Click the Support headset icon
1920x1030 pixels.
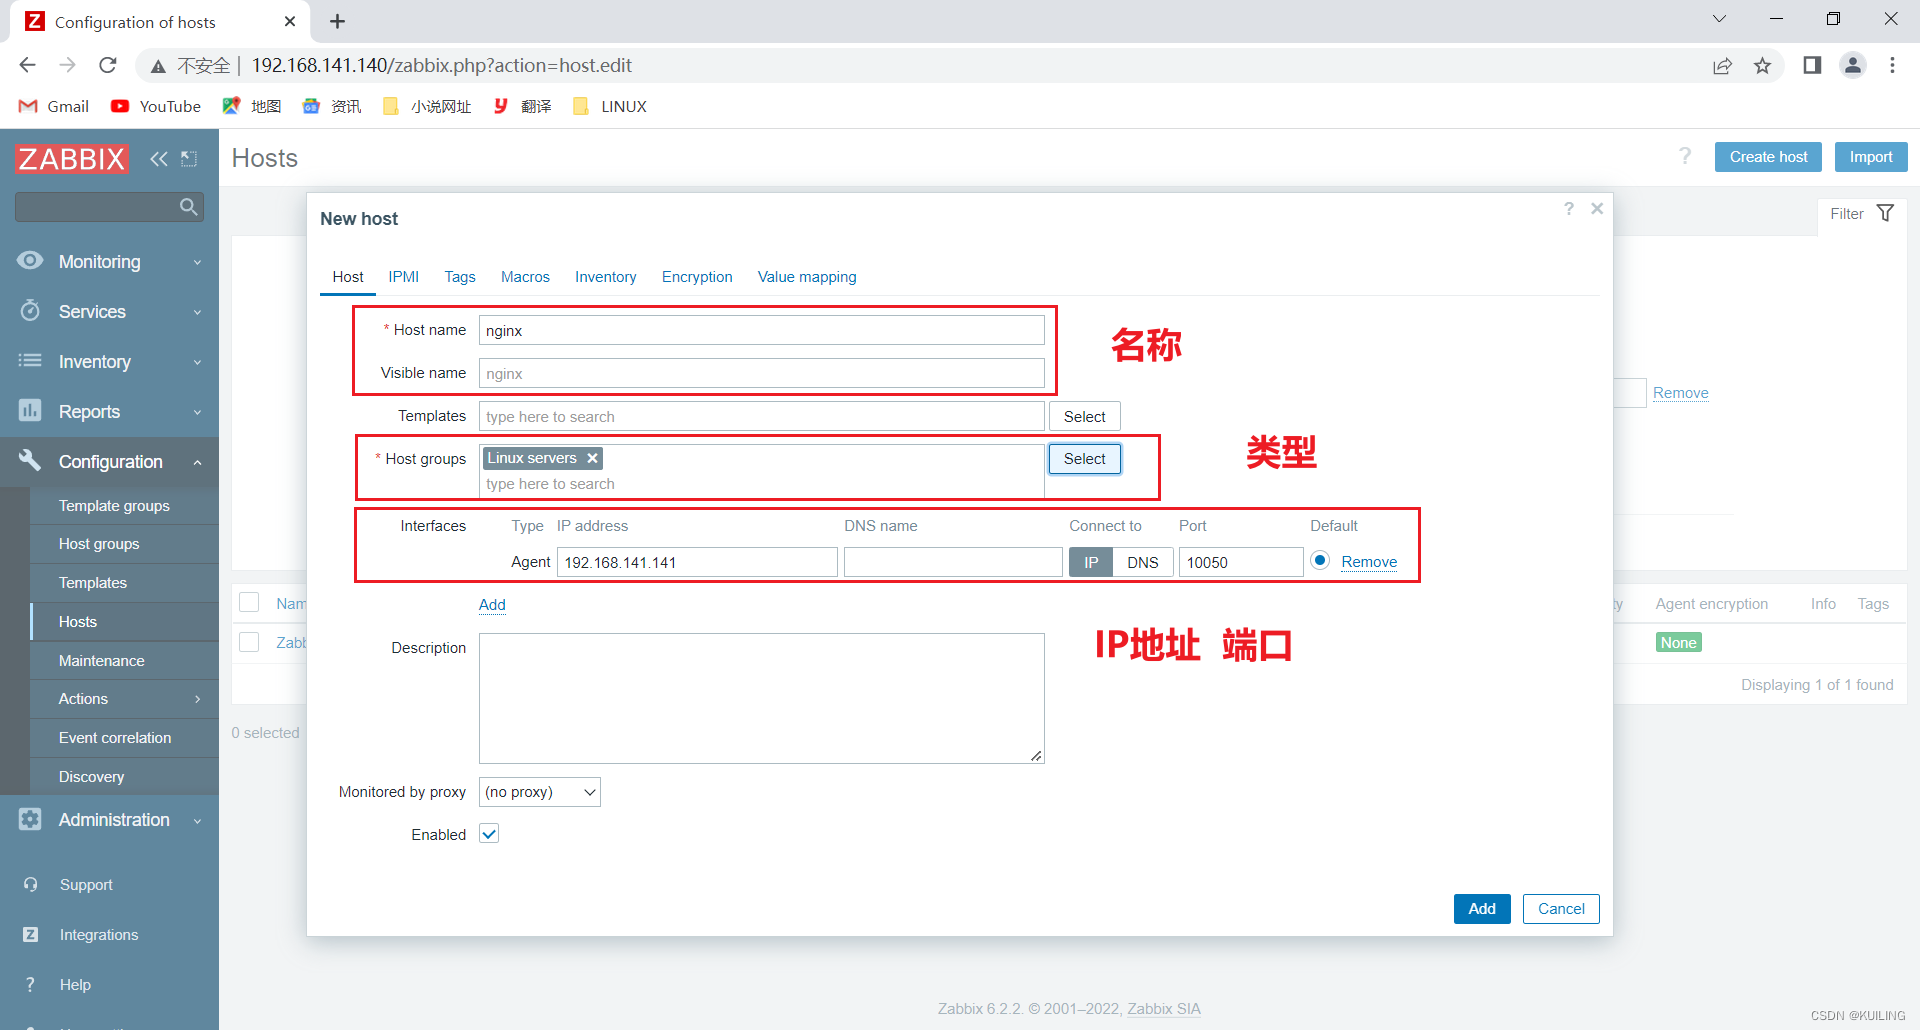click(x=31, y=885)
